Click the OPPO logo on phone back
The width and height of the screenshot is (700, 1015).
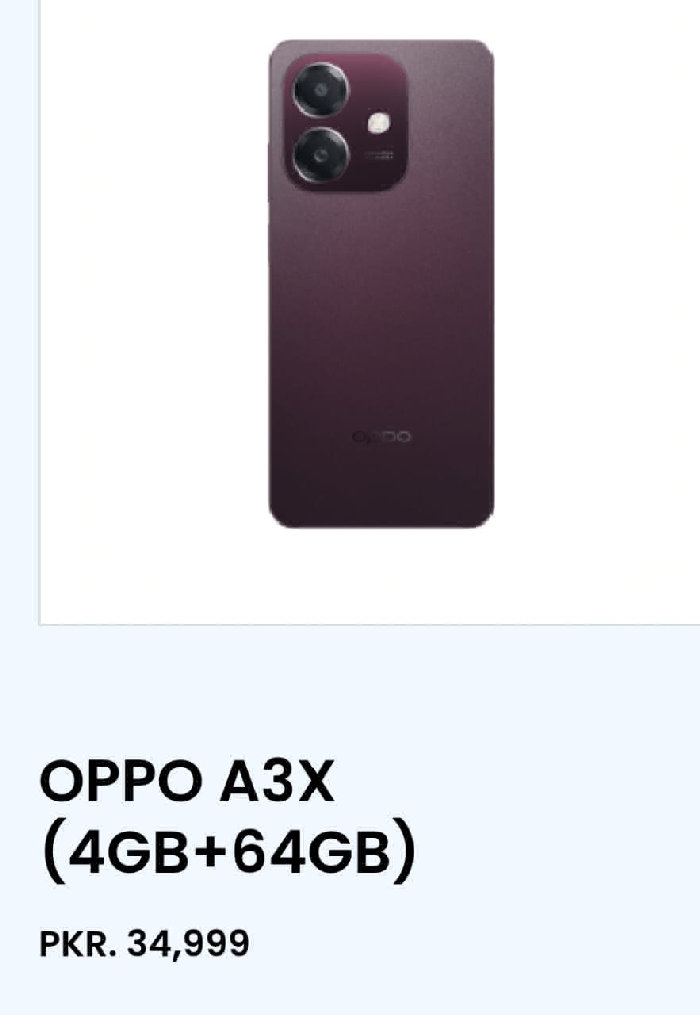pos(381,437)
